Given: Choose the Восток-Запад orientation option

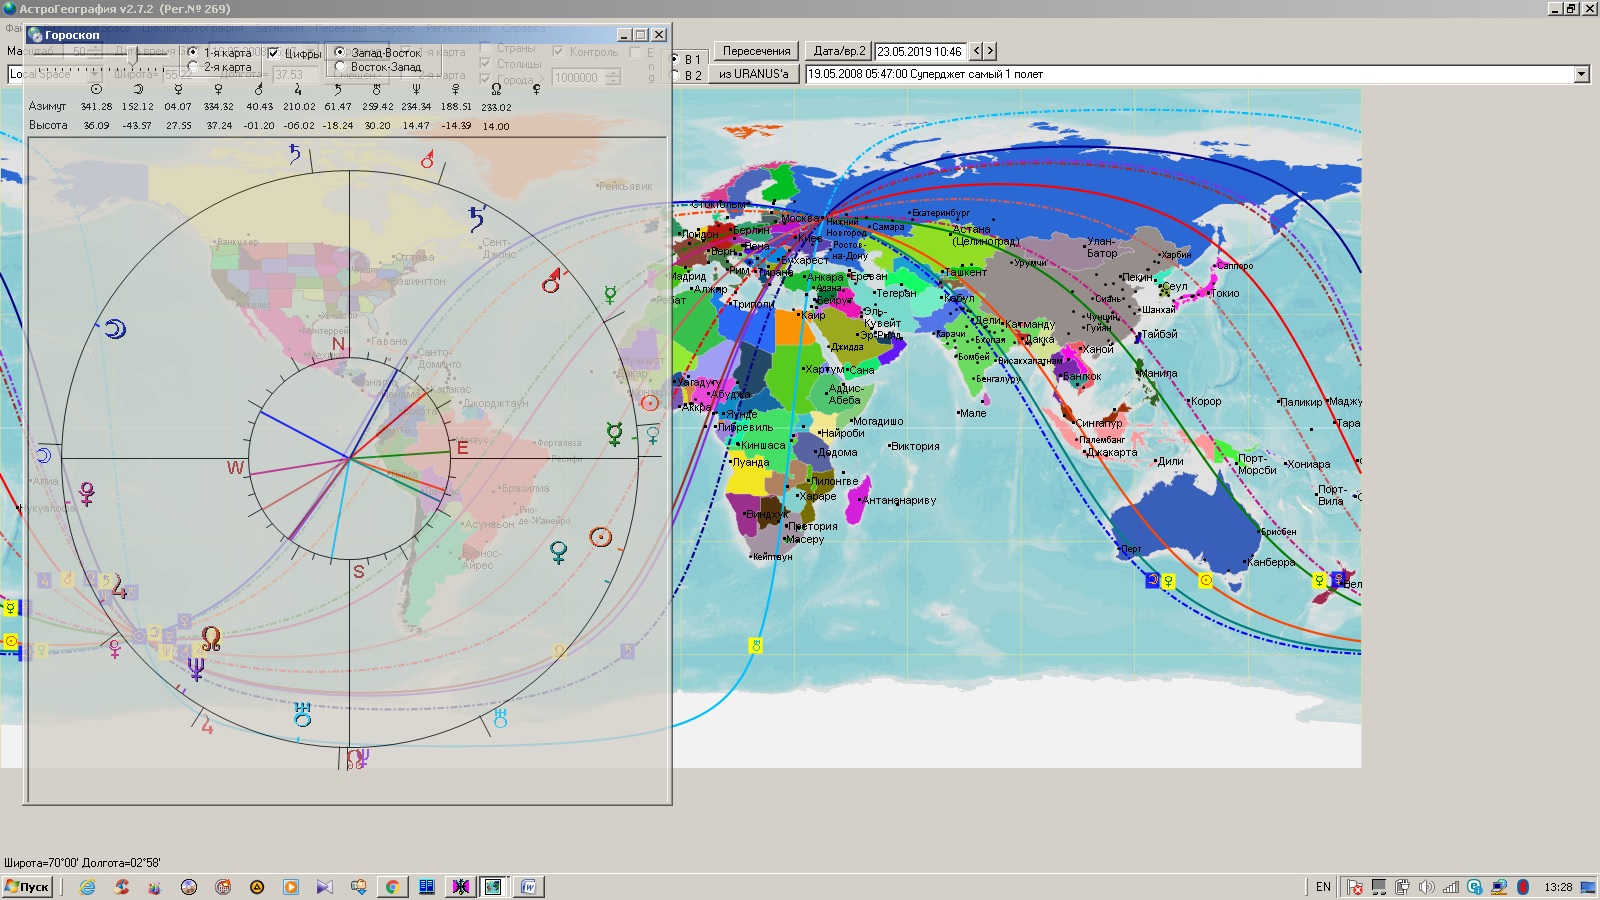Looking at the screenshot, I should point(340,67).
